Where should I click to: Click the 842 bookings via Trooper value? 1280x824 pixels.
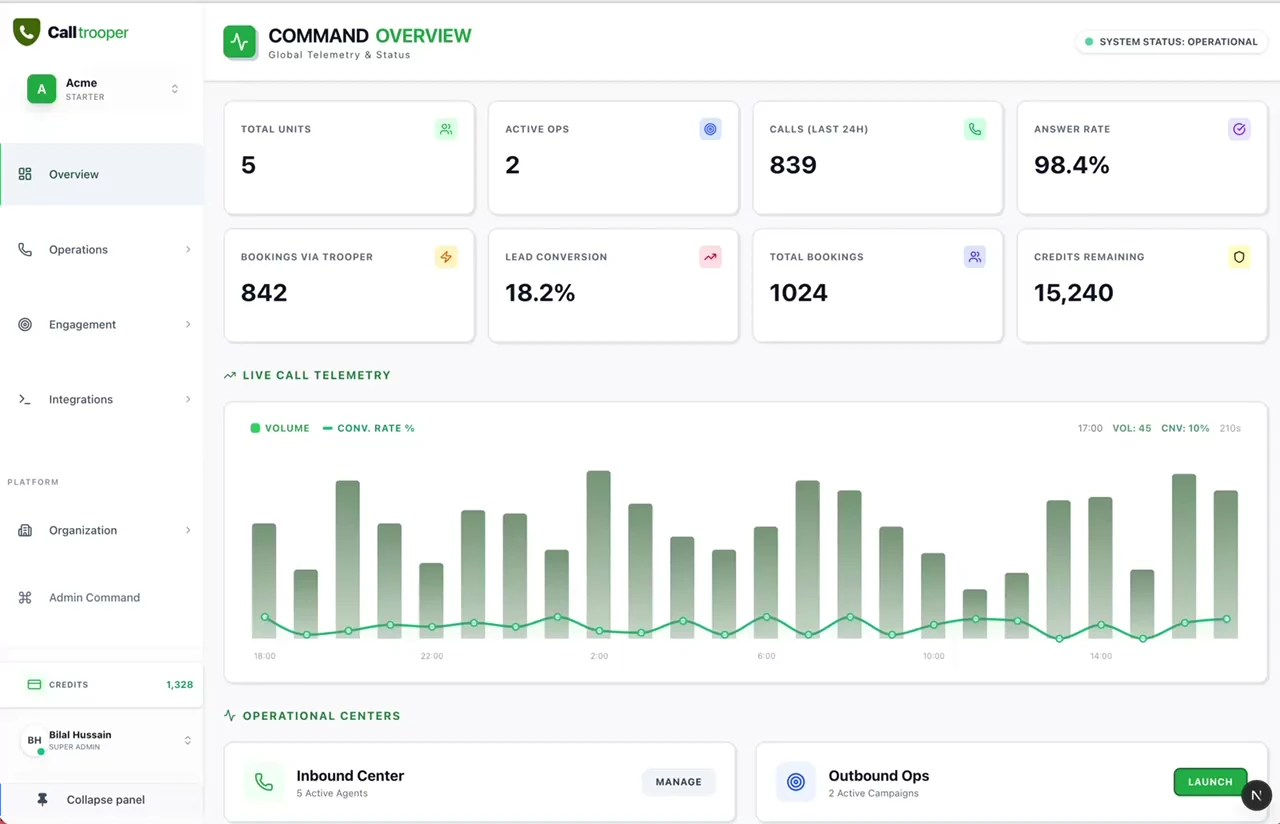tap(264, 293)
